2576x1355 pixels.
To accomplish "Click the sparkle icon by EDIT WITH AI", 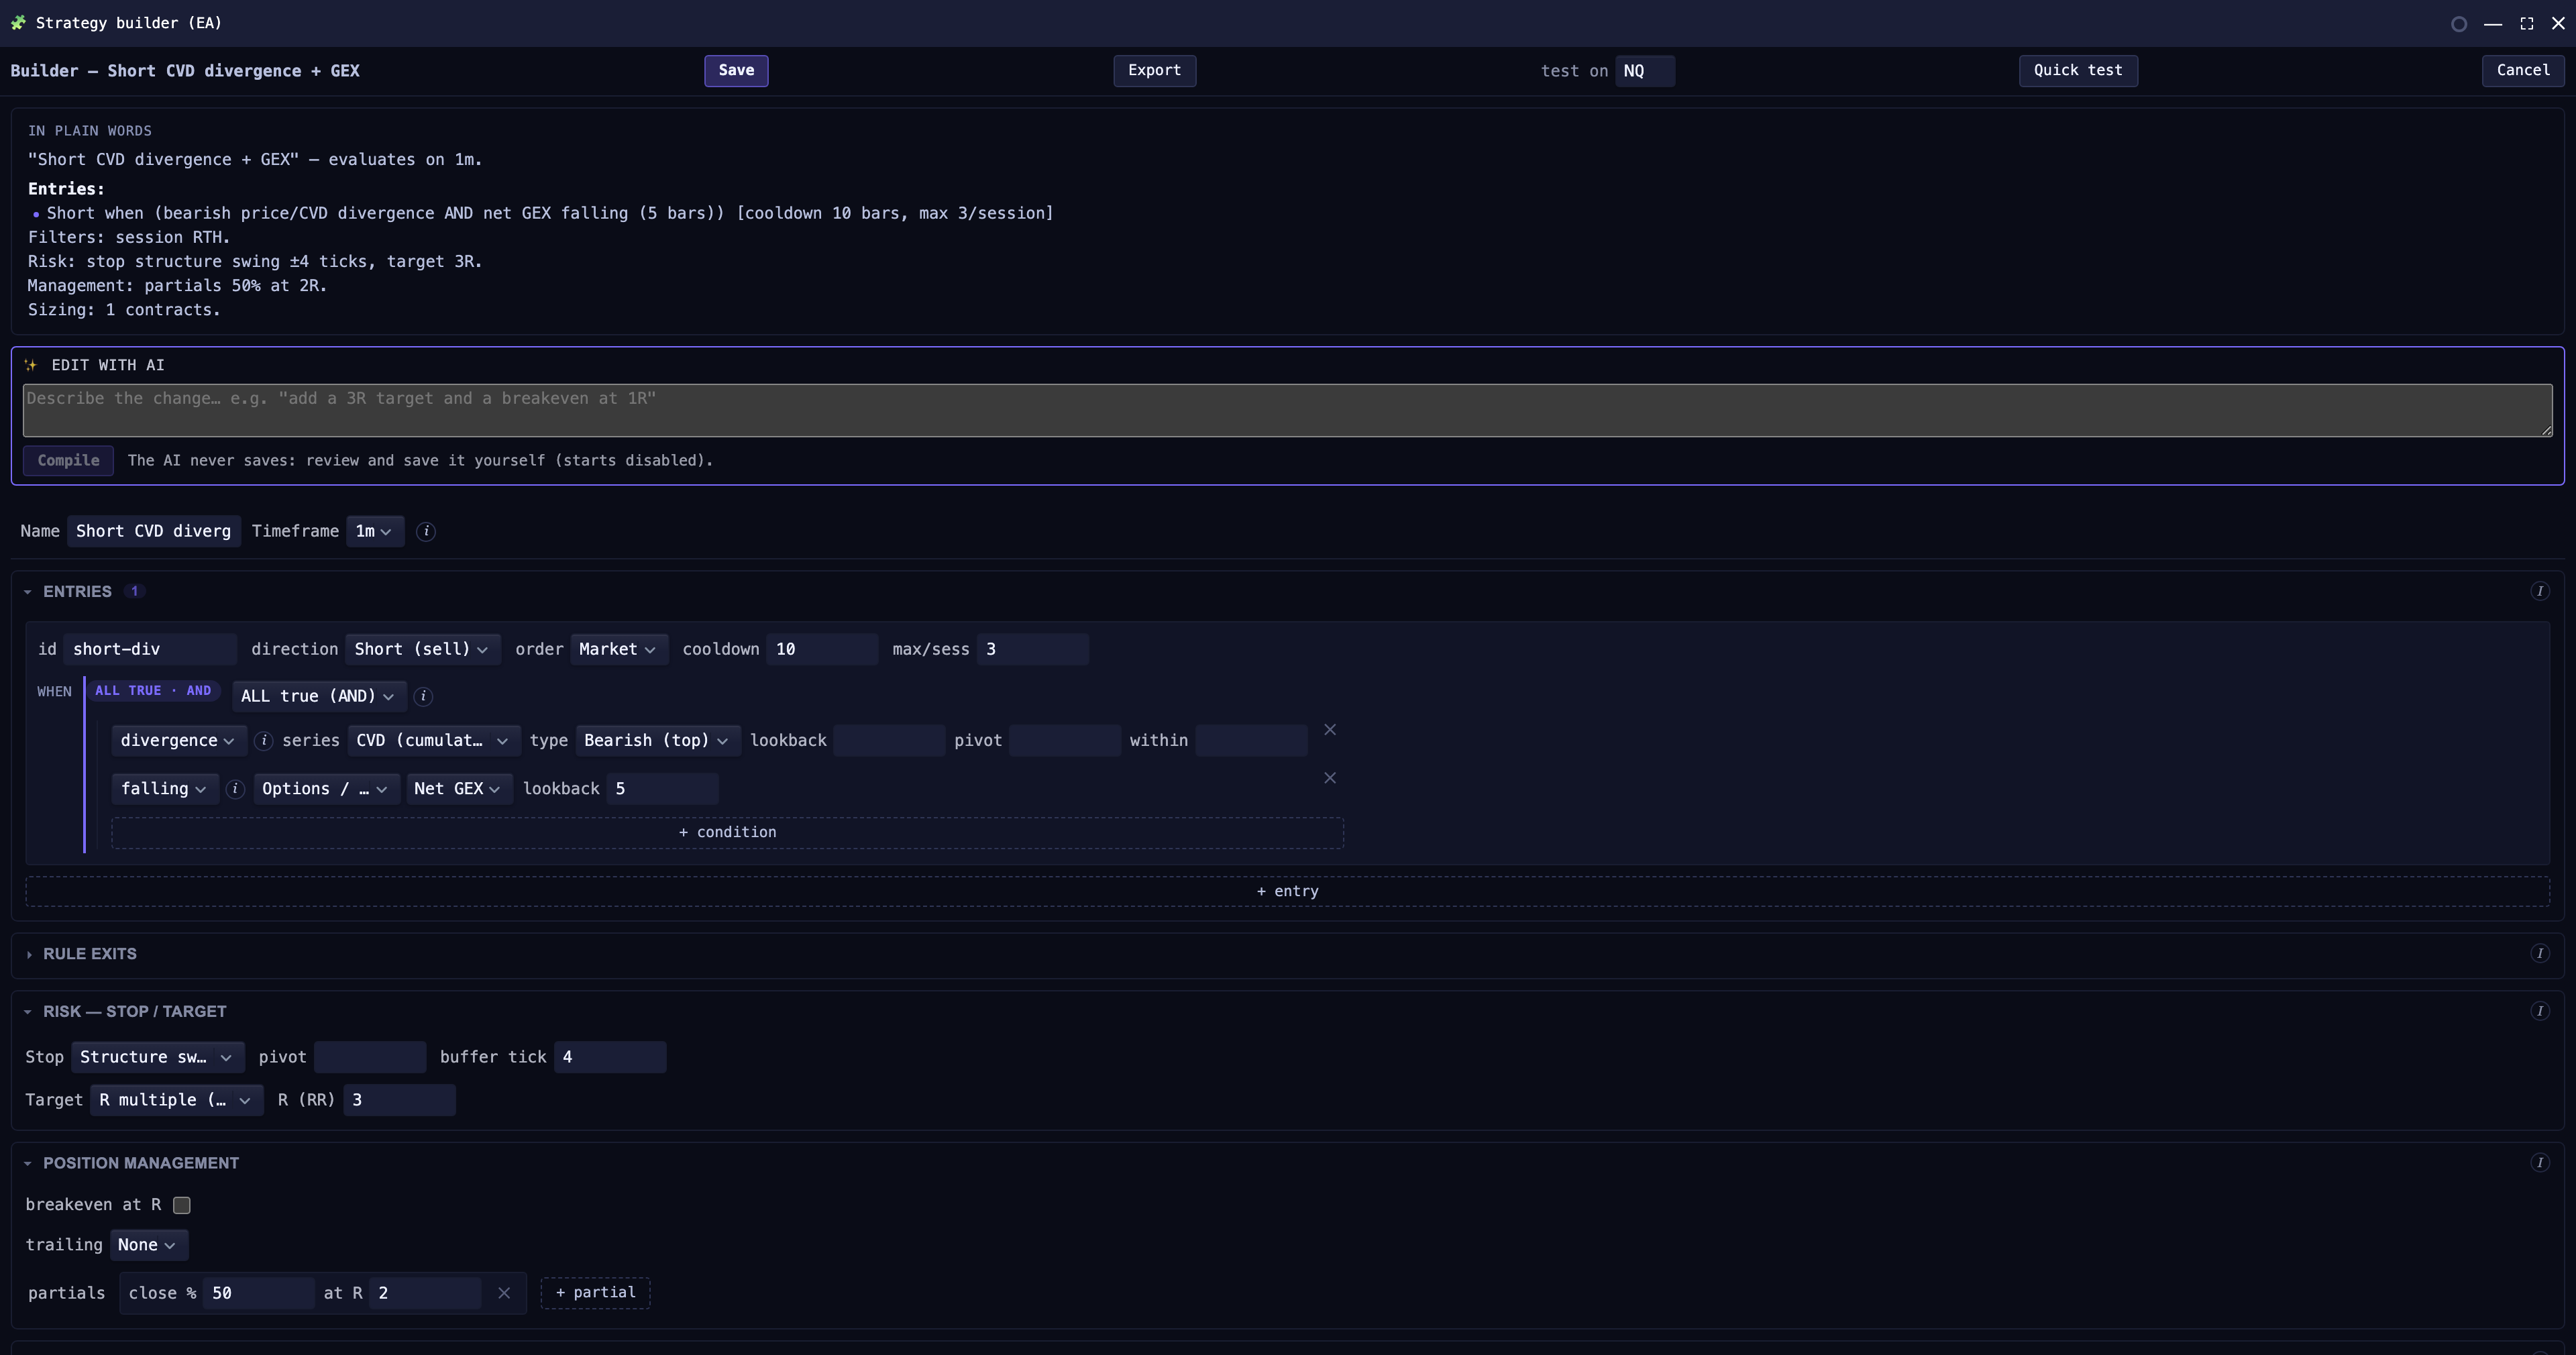I will click(31, 366).
